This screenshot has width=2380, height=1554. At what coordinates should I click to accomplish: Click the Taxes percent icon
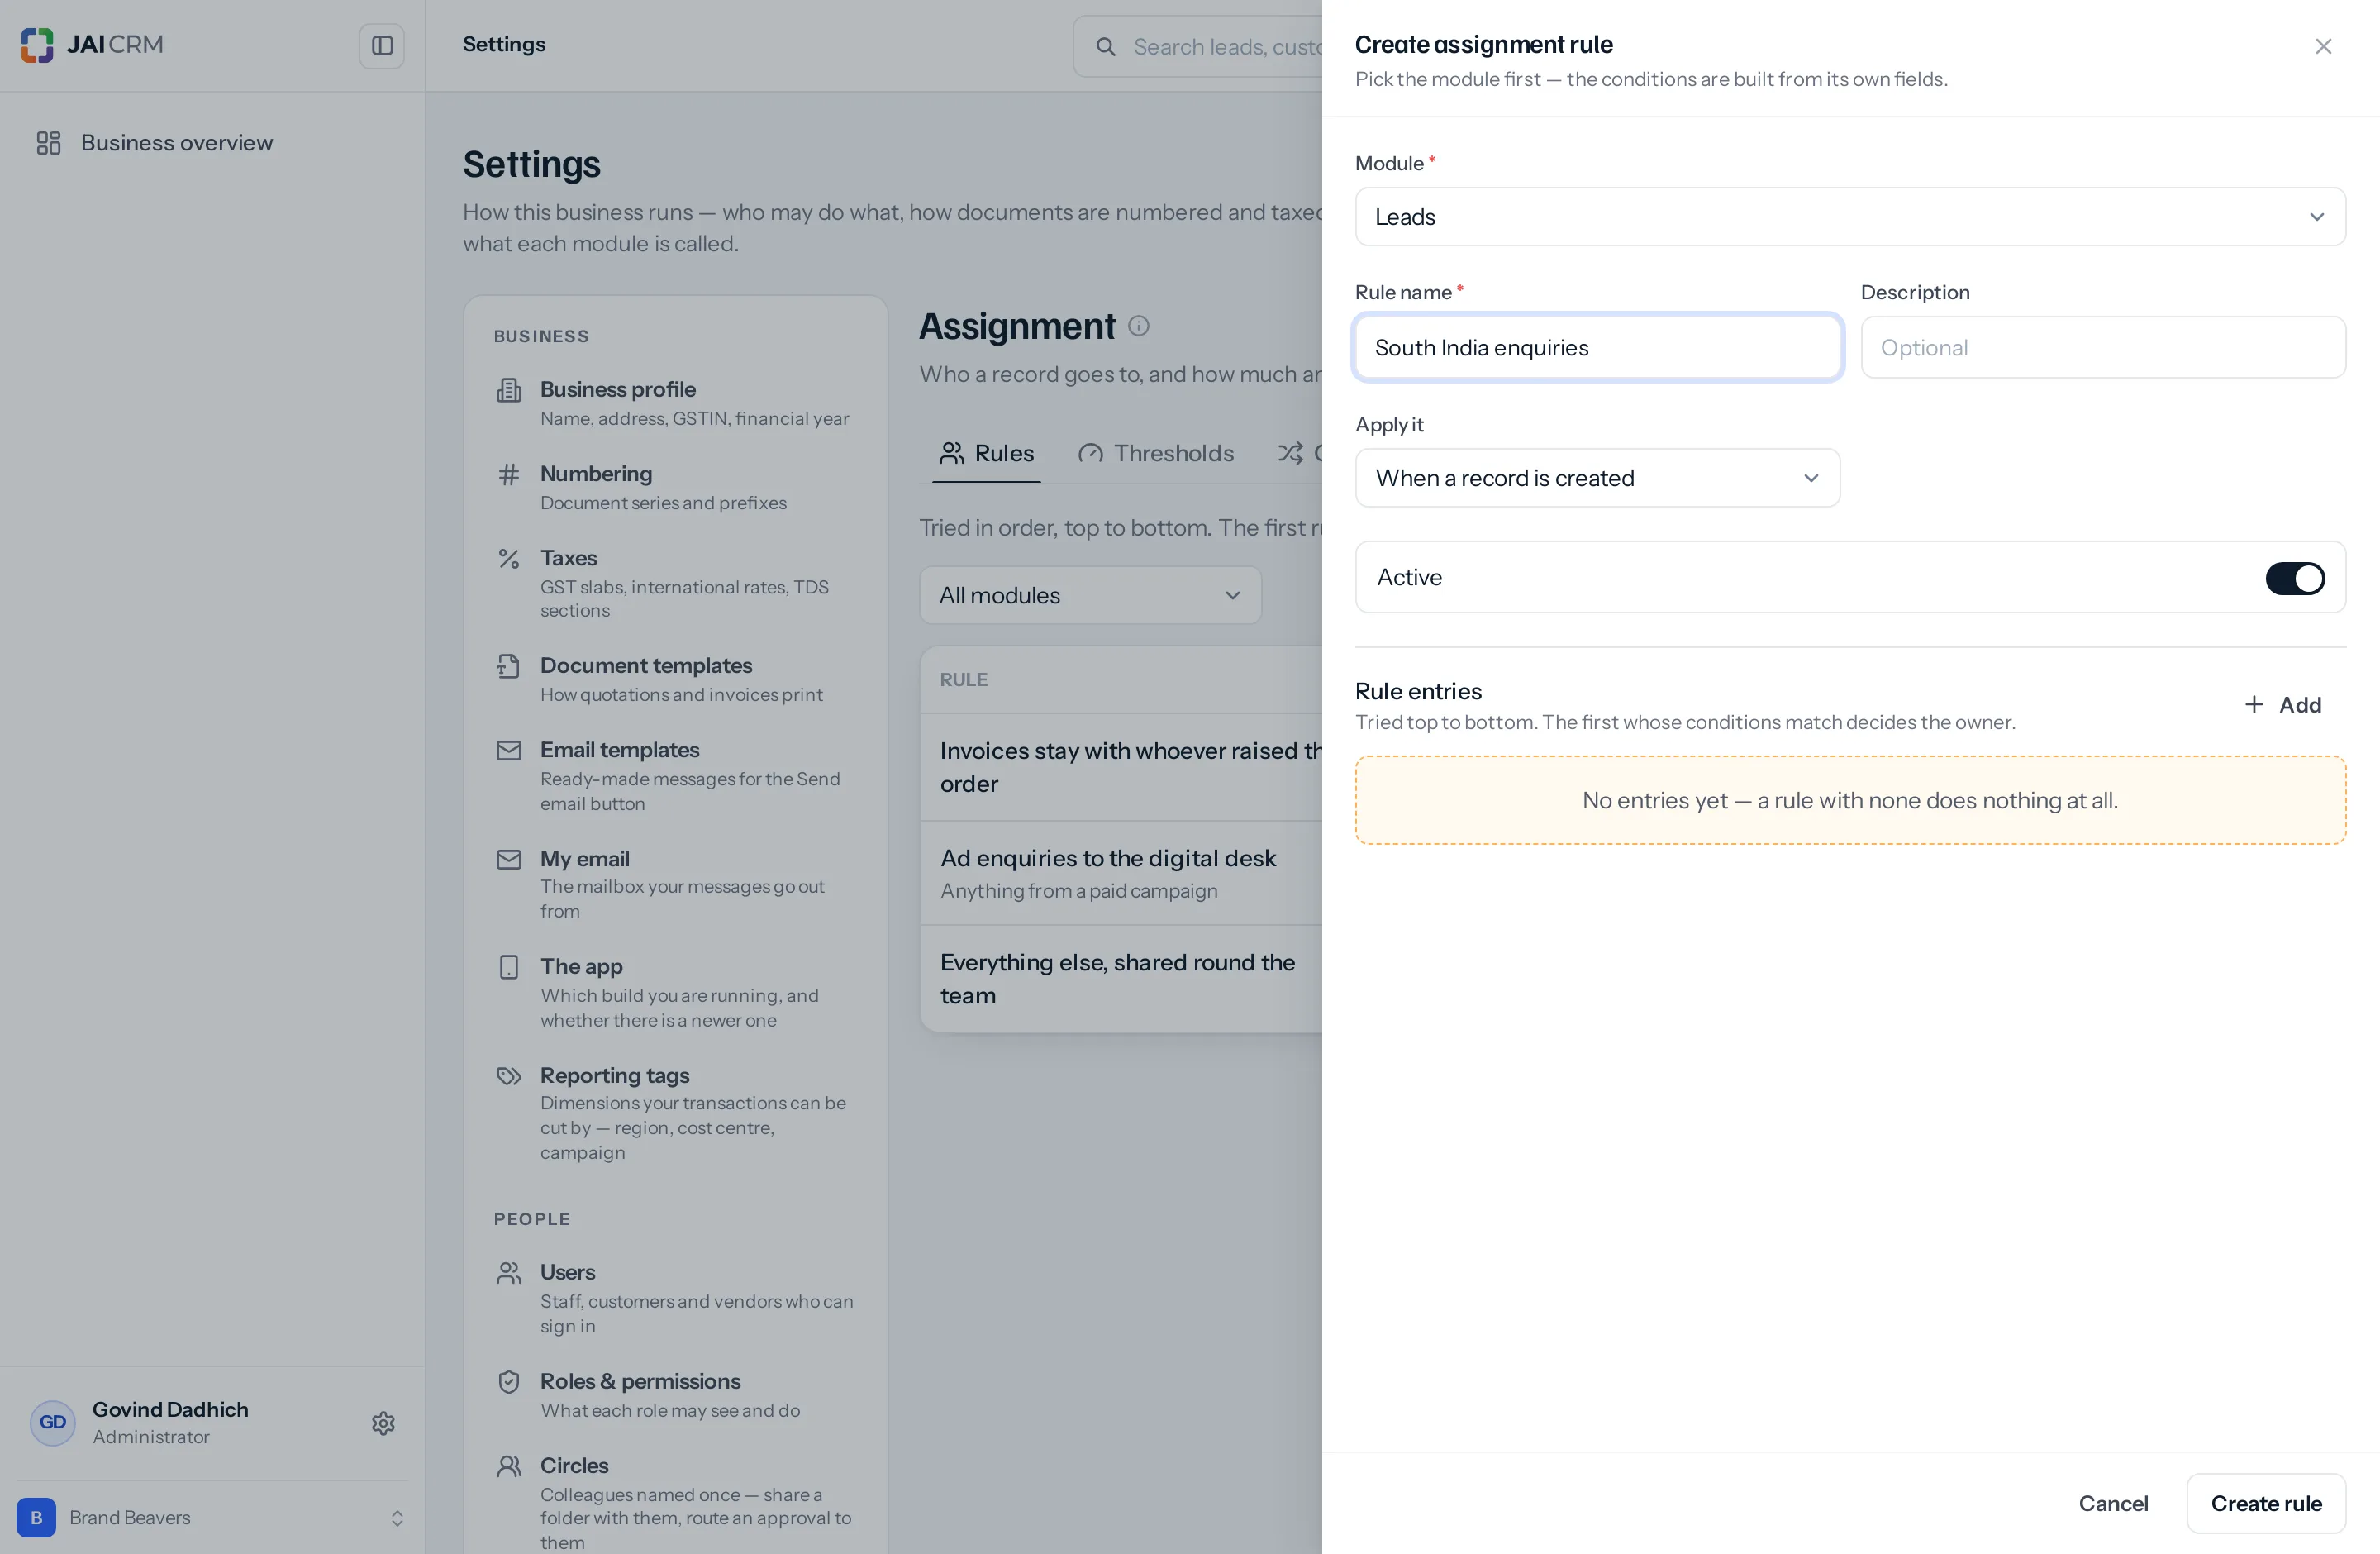point(509,558)
